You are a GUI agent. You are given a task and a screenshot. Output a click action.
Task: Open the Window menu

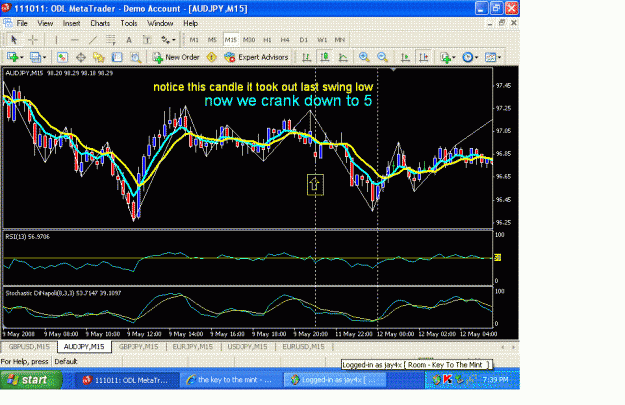(x=160, y=24)
